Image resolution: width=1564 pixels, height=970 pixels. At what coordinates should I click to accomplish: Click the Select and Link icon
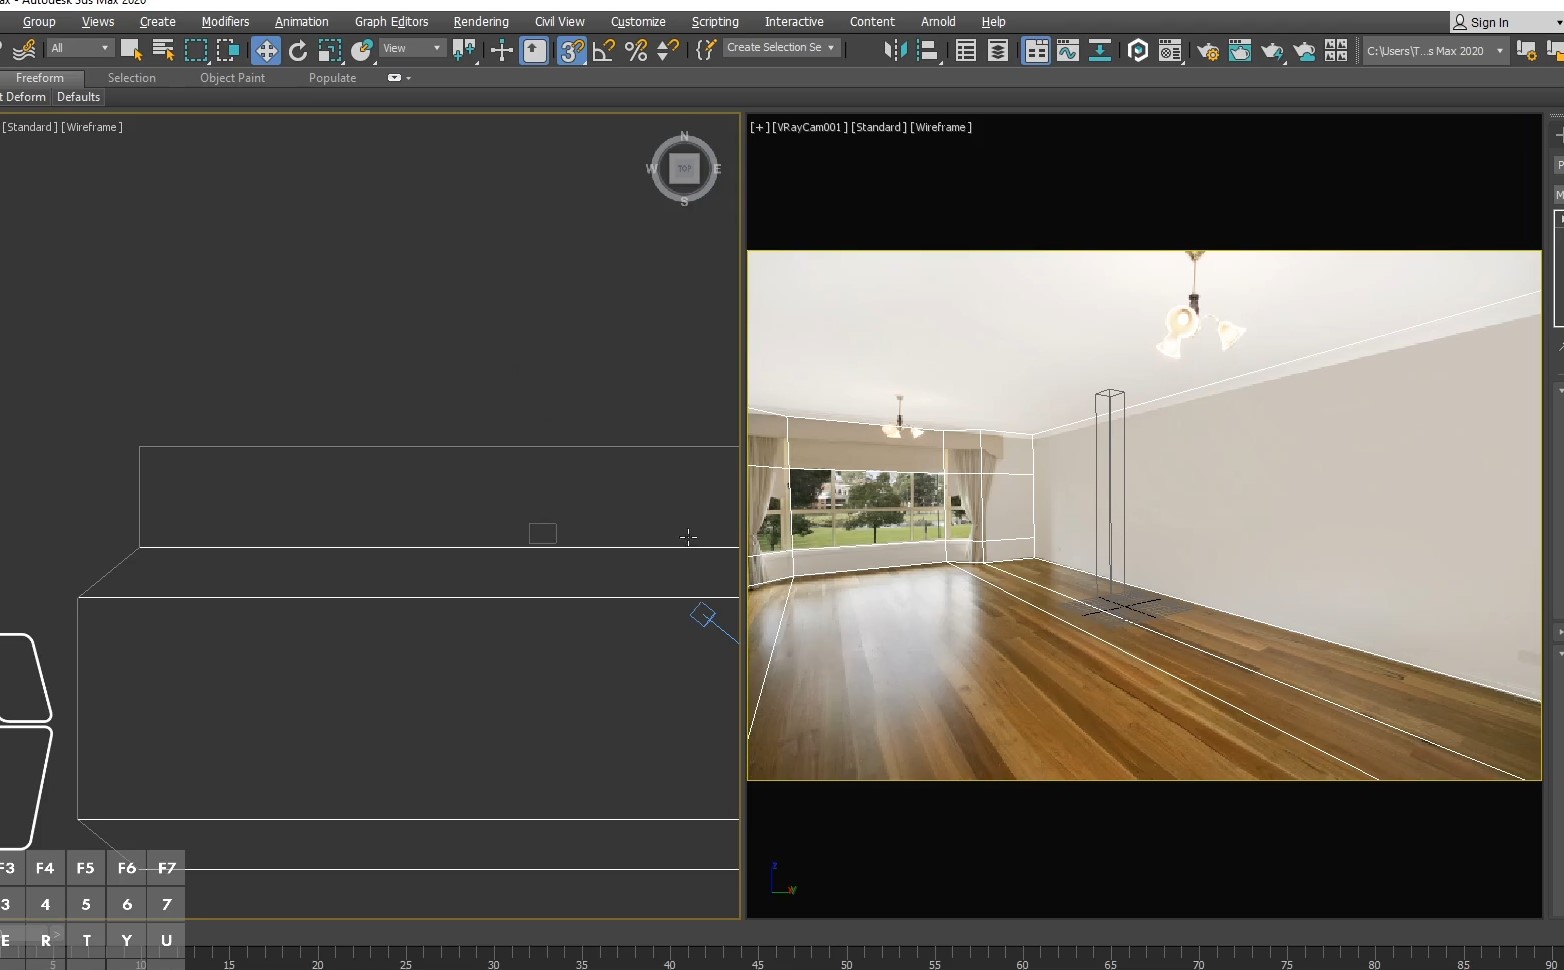23,49
